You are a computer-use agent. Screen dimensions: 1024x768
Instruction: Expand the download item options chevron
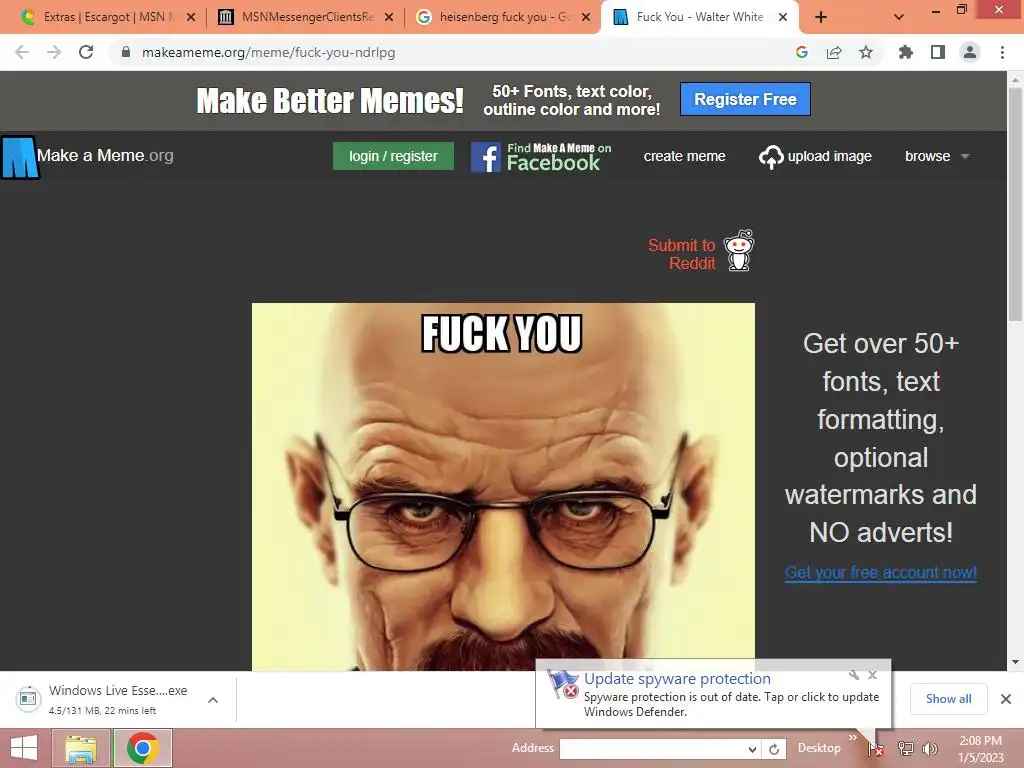(x=213, y=699)
